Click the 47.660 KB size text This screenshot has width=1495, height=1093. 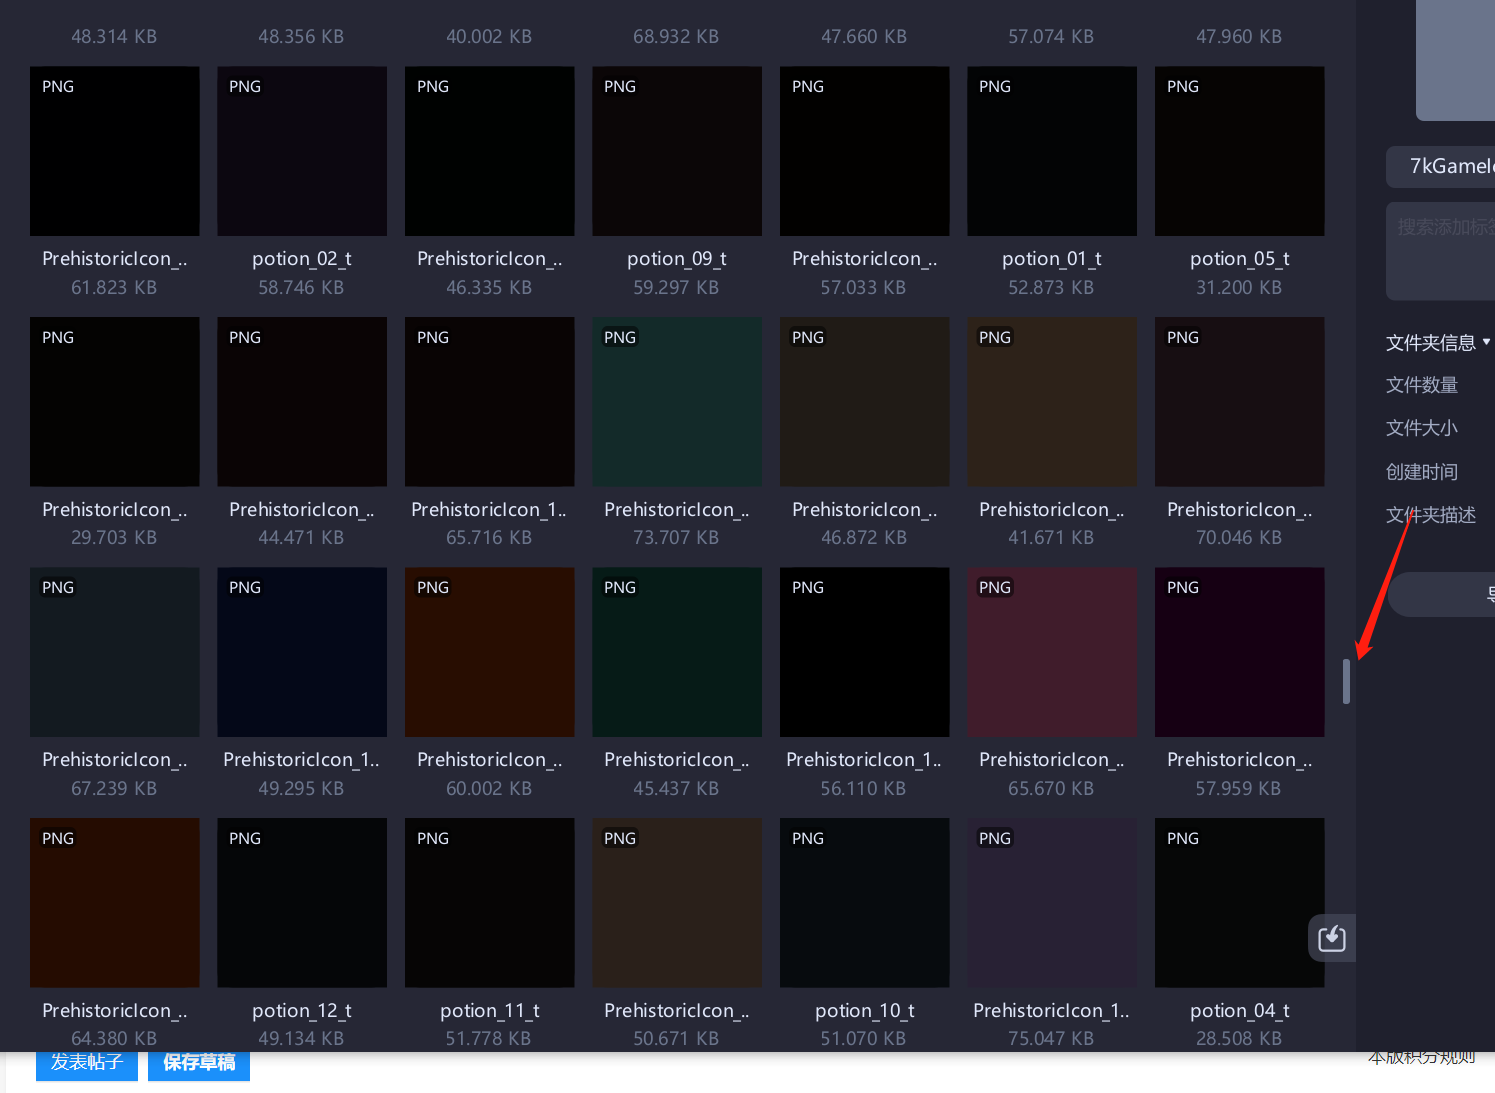point(864,36)
